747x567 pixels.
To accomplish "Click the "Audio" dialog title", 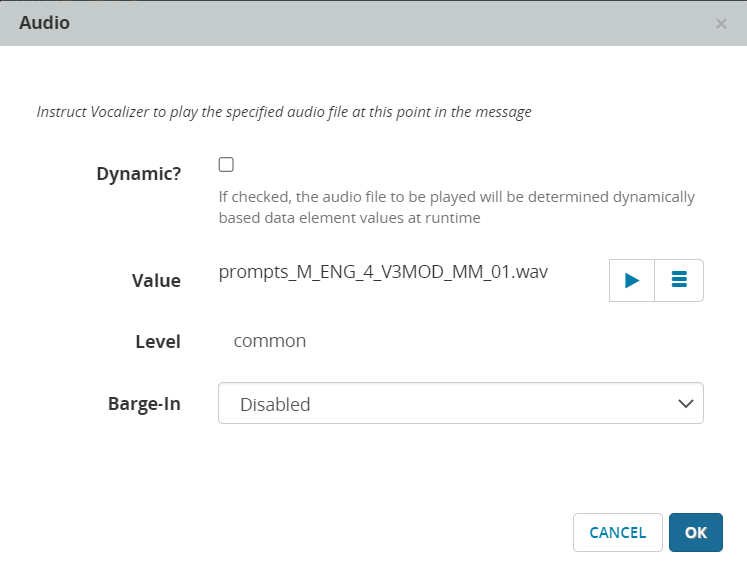I will (45, 22).
